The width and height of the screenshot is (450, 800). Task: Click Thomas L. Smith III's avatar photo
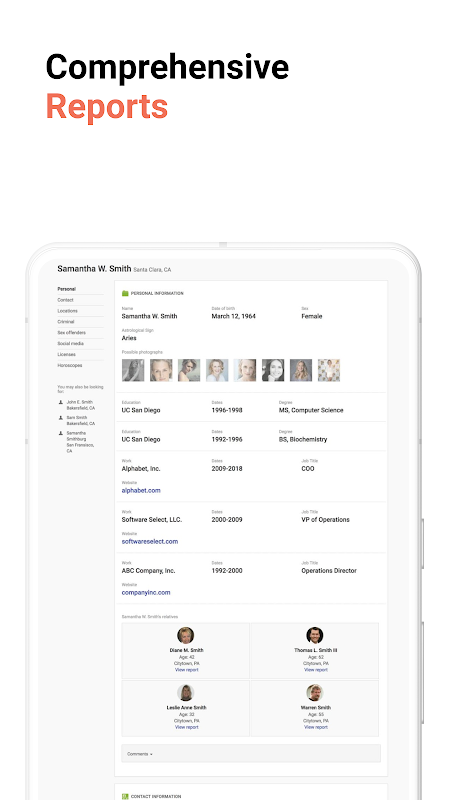click(x=315, y=635)
